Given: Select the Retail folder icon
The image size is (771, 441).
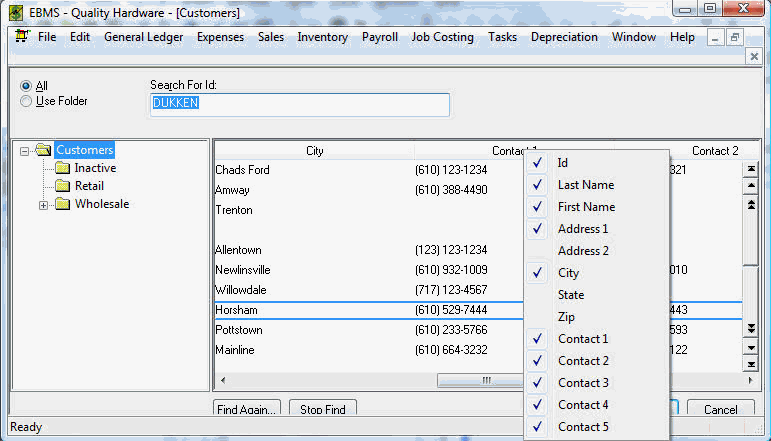Looking at the screenshot, I should tap(62, 186).
